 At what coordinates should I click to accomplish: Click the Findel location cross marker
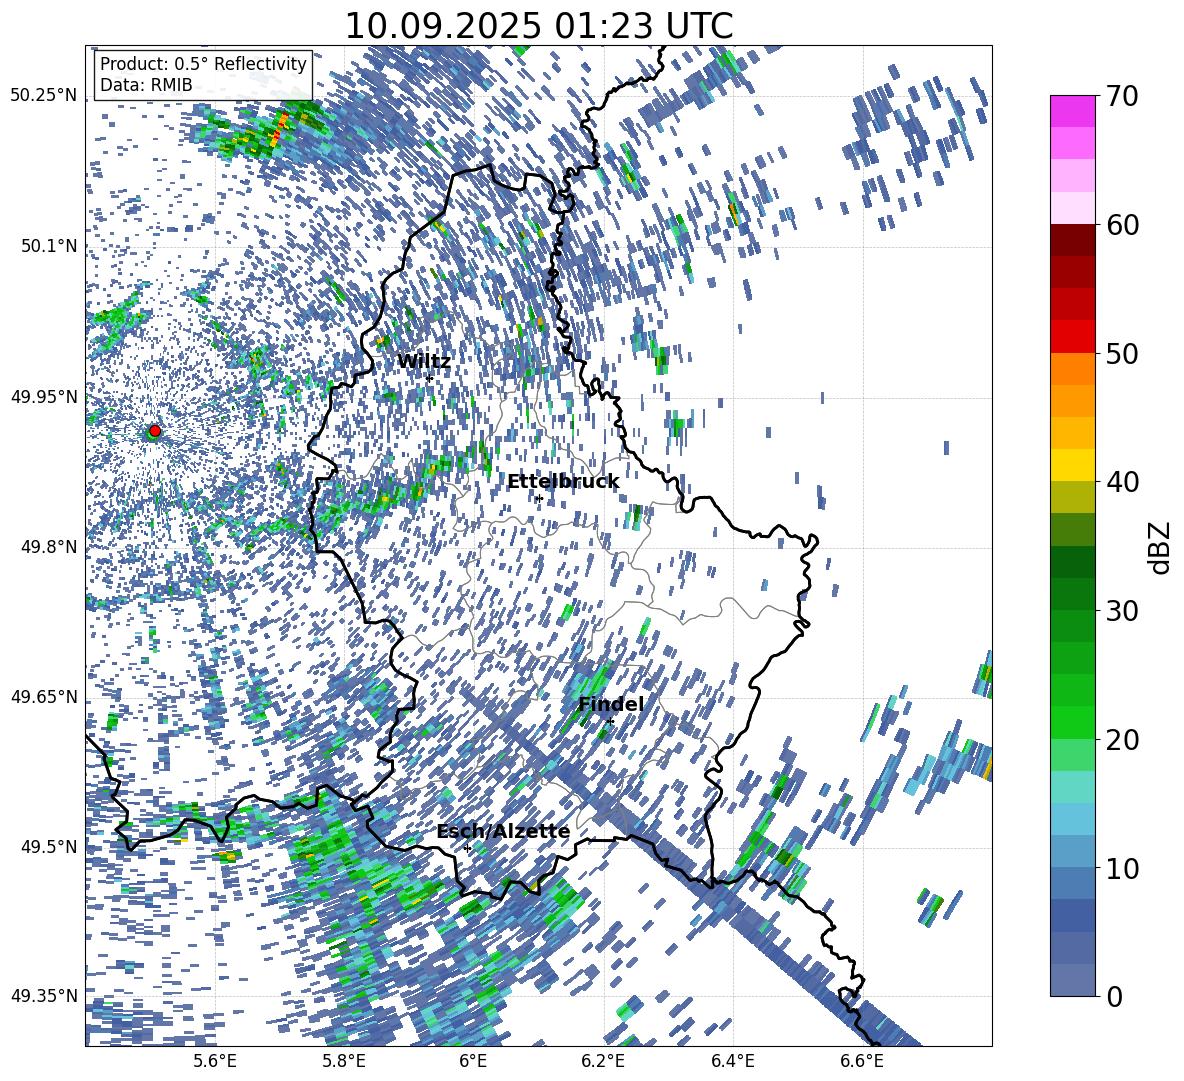coord(610,722)
